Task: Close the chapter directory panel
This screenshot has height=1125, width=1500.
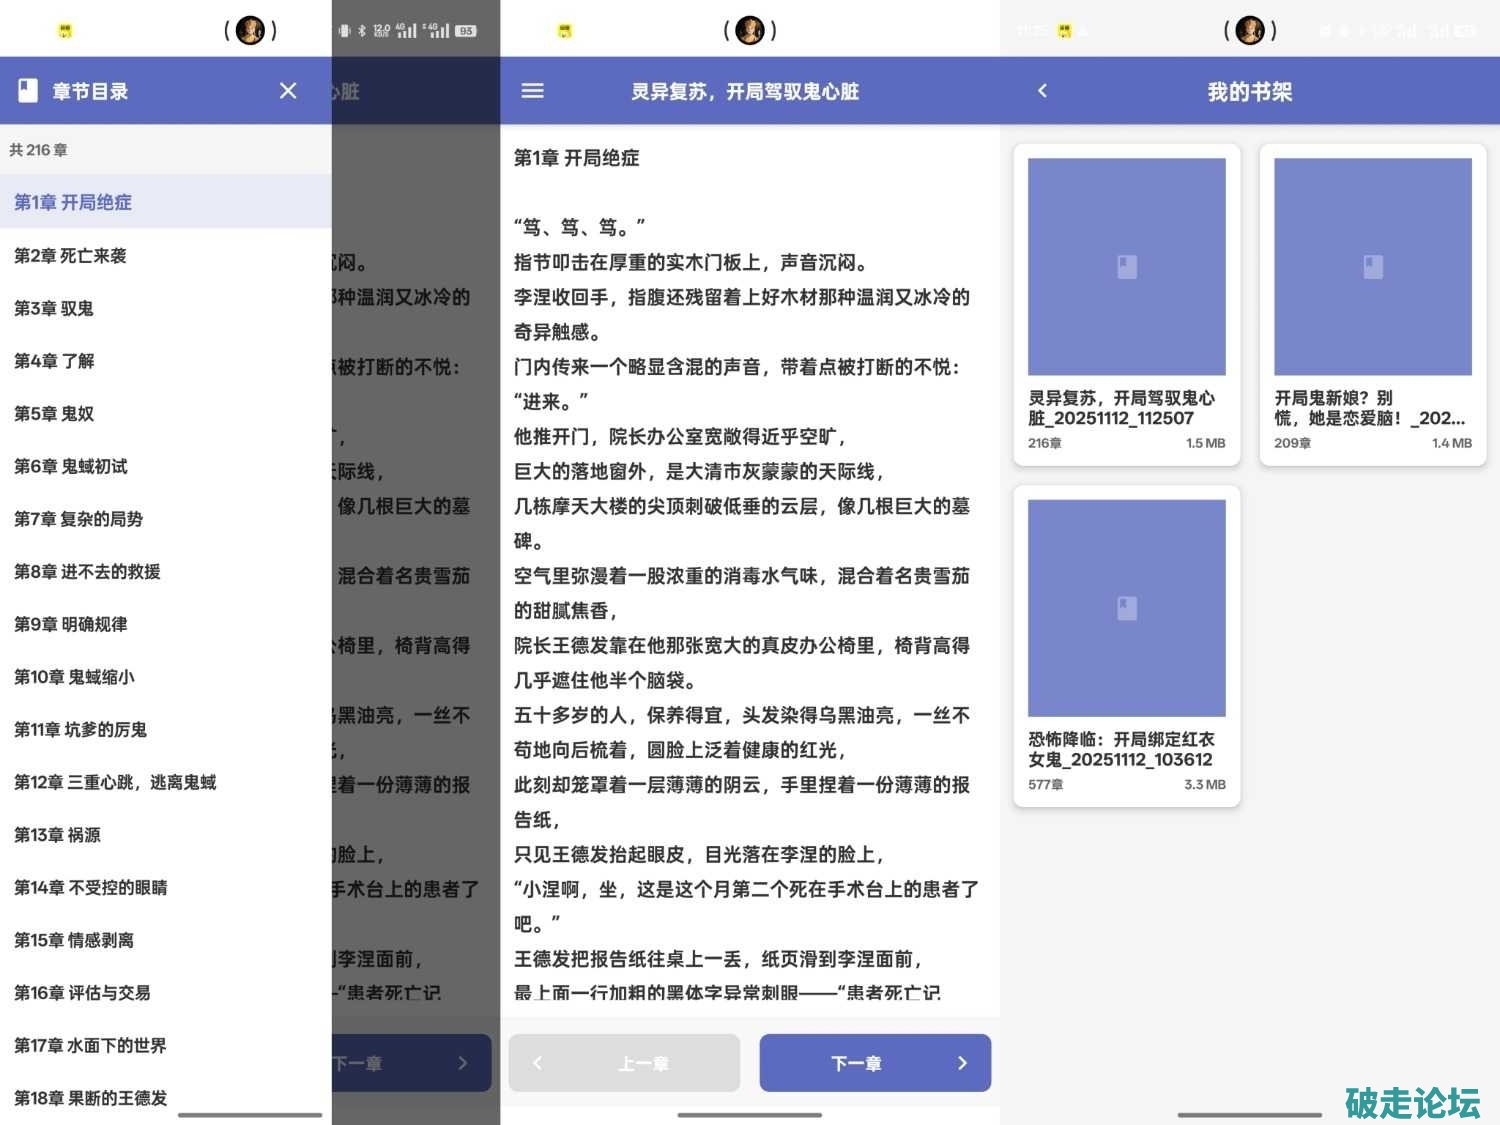Action: pos(288,91)
